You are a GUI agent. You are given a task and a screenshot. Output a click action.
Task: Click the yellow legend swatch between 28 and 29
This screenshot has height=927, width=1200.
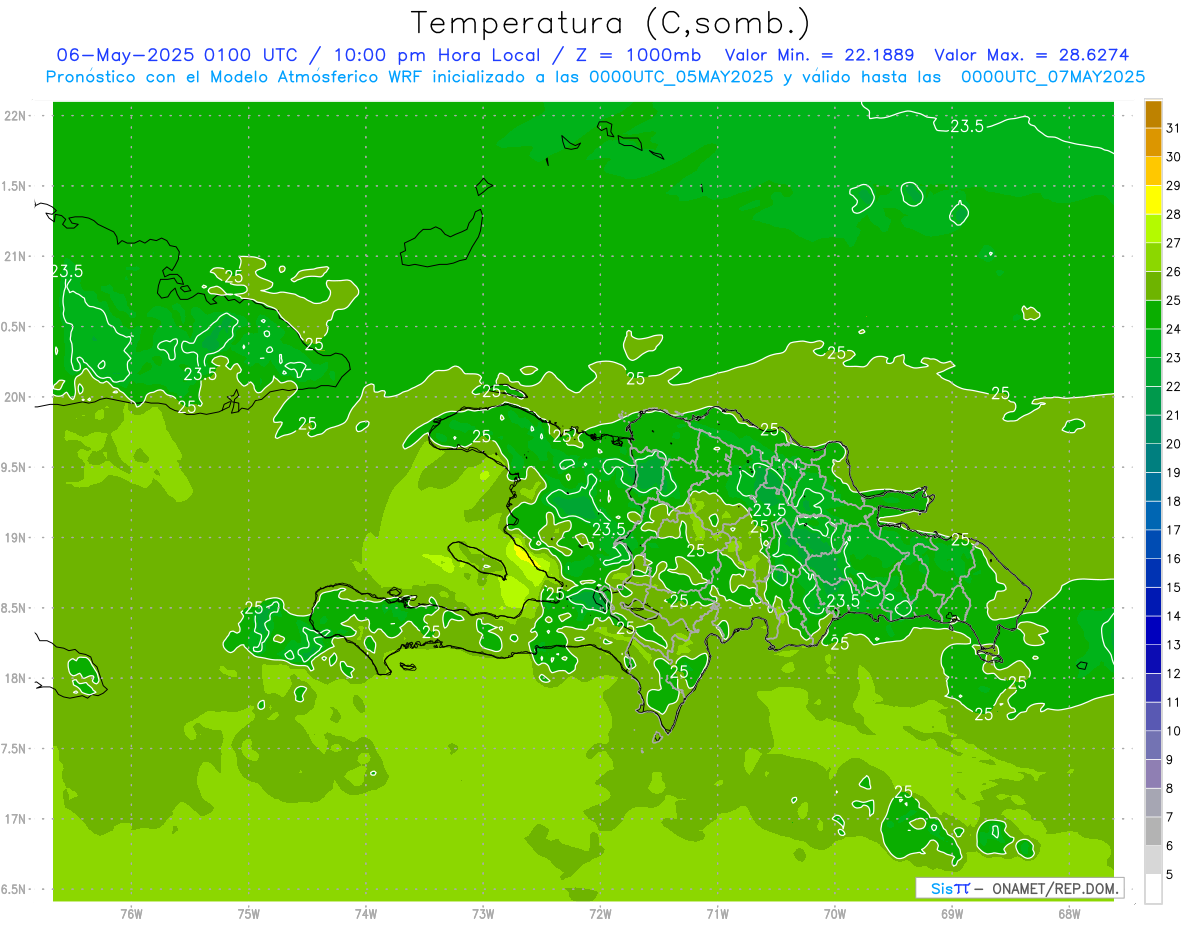pos(1153,200)
